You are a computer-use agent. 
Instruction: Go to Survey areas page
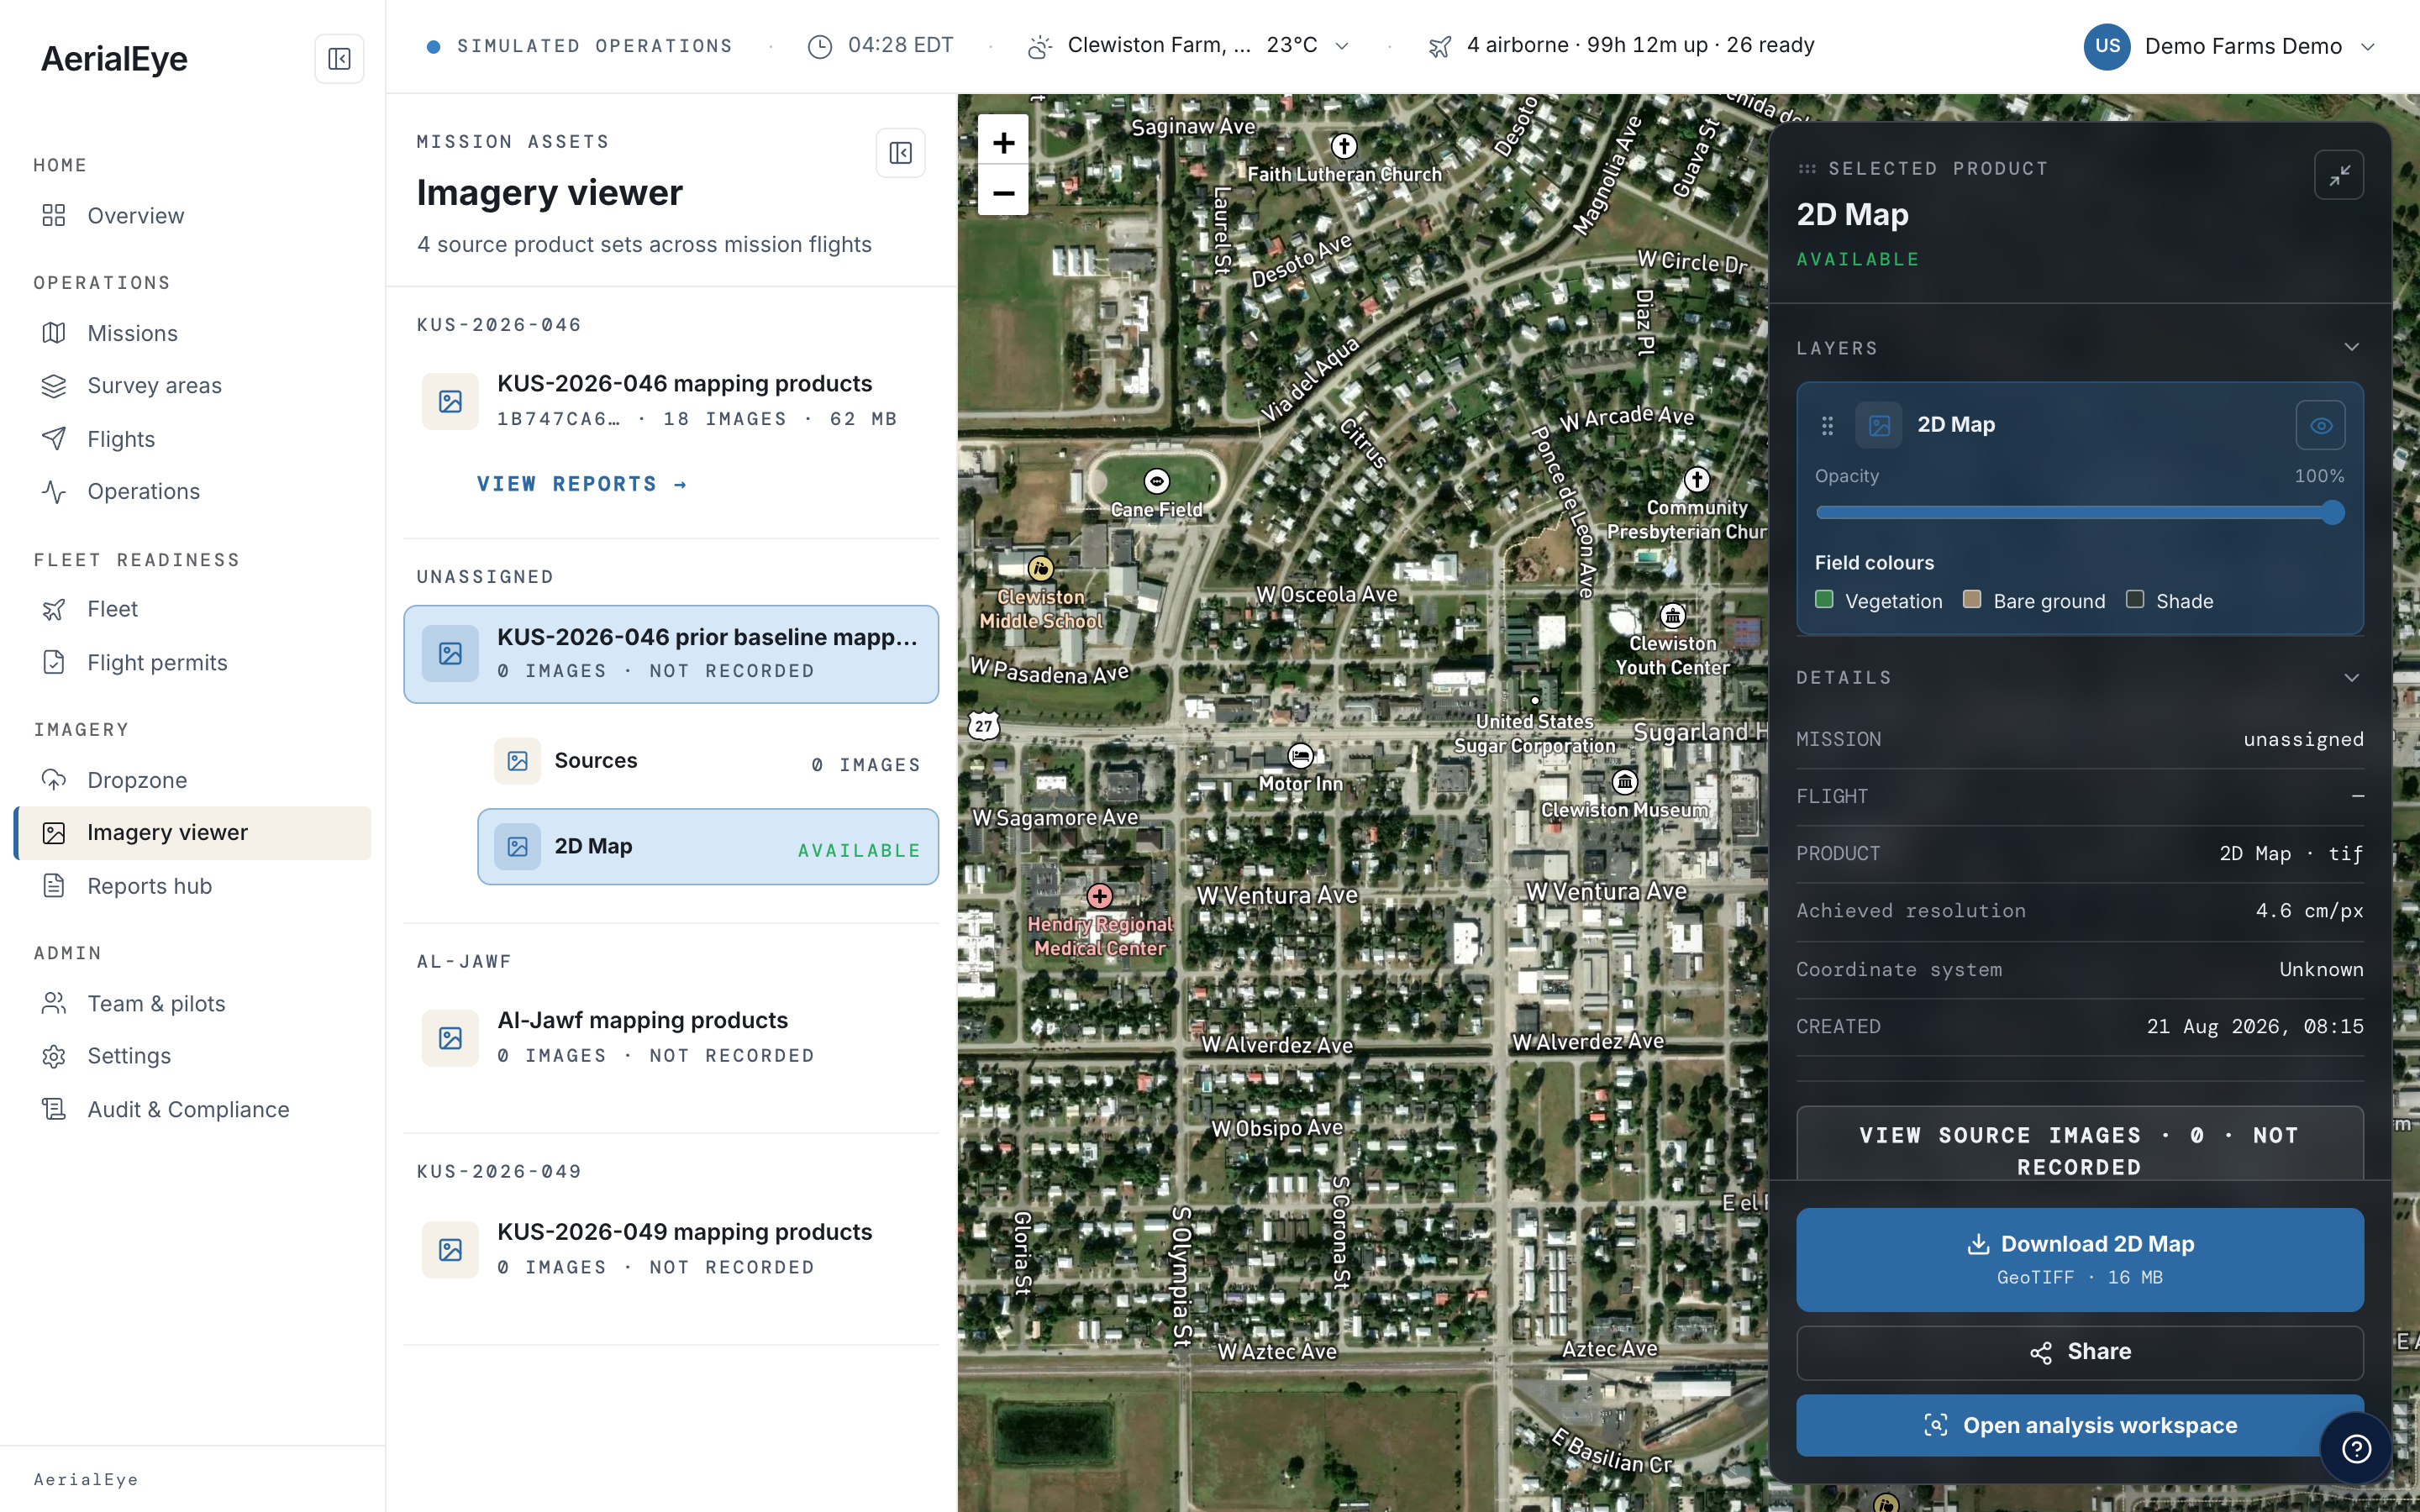click(x=193, y=386)
